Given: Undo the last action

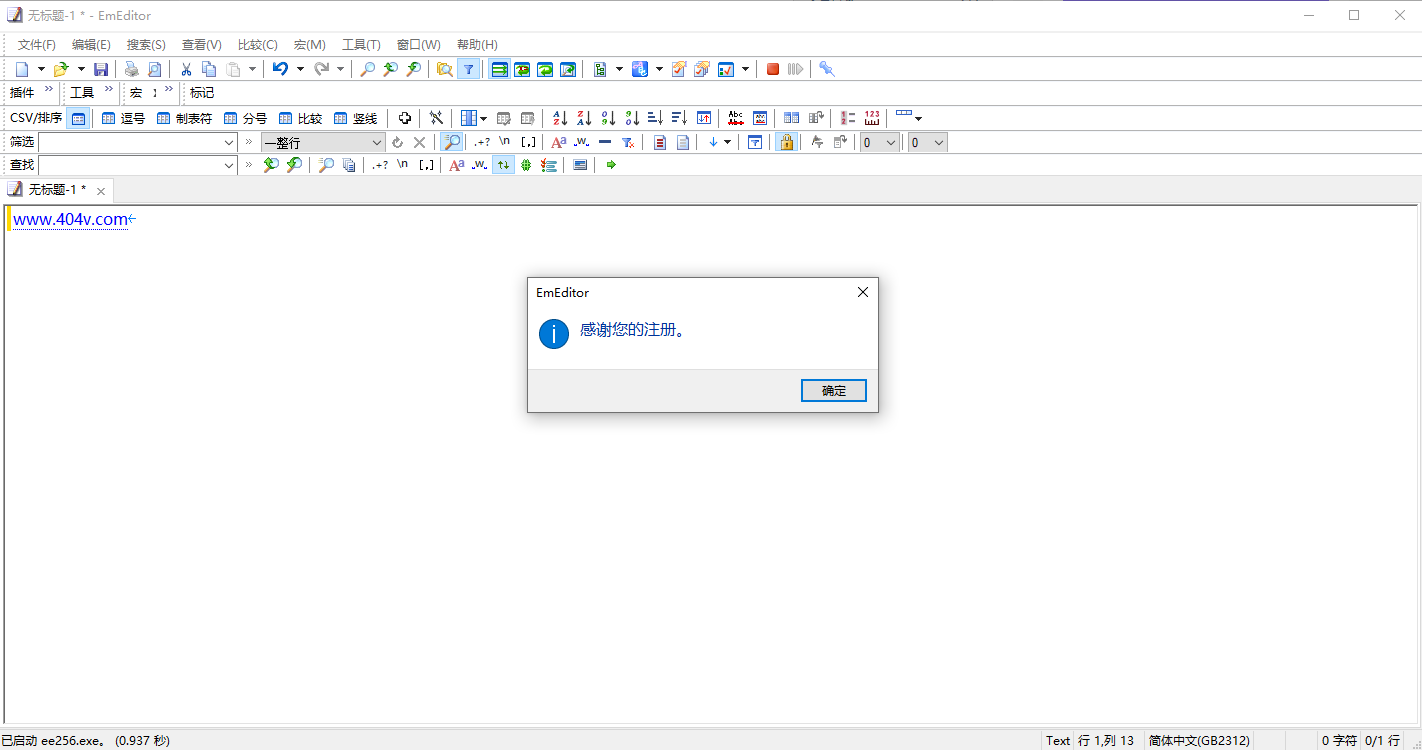Looking at the screenshot, I should (281, 69).
